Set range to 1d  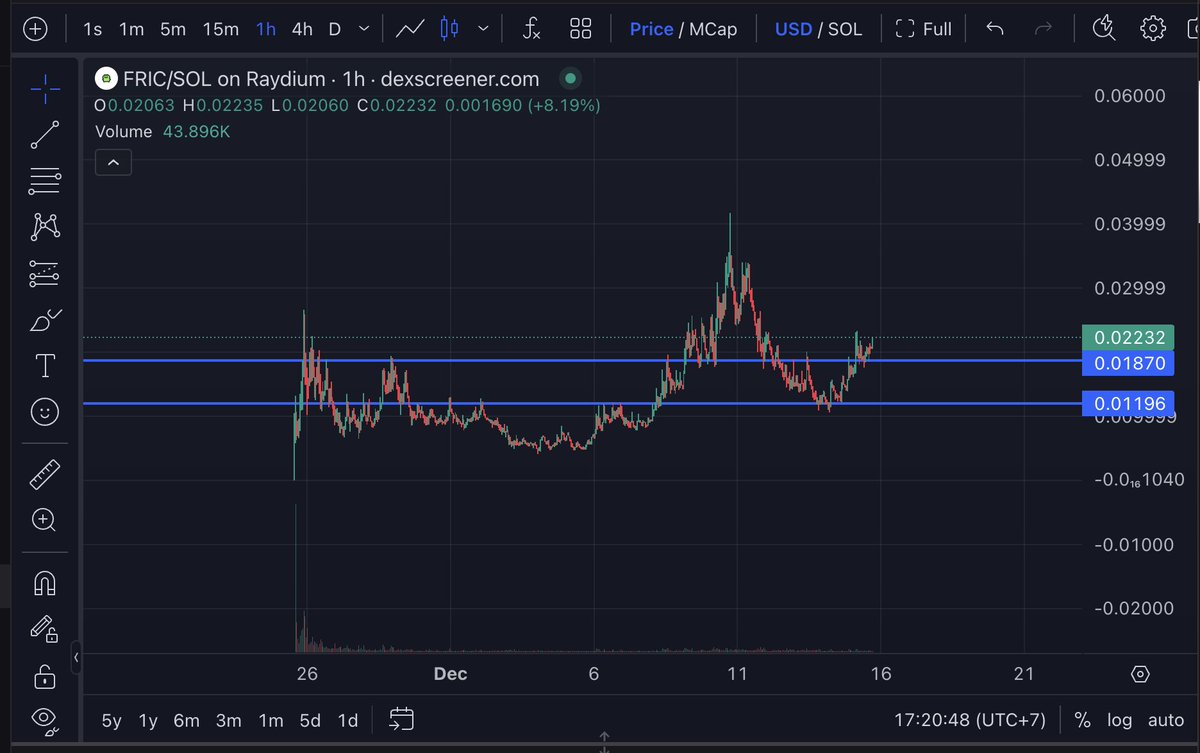point(347,720)
